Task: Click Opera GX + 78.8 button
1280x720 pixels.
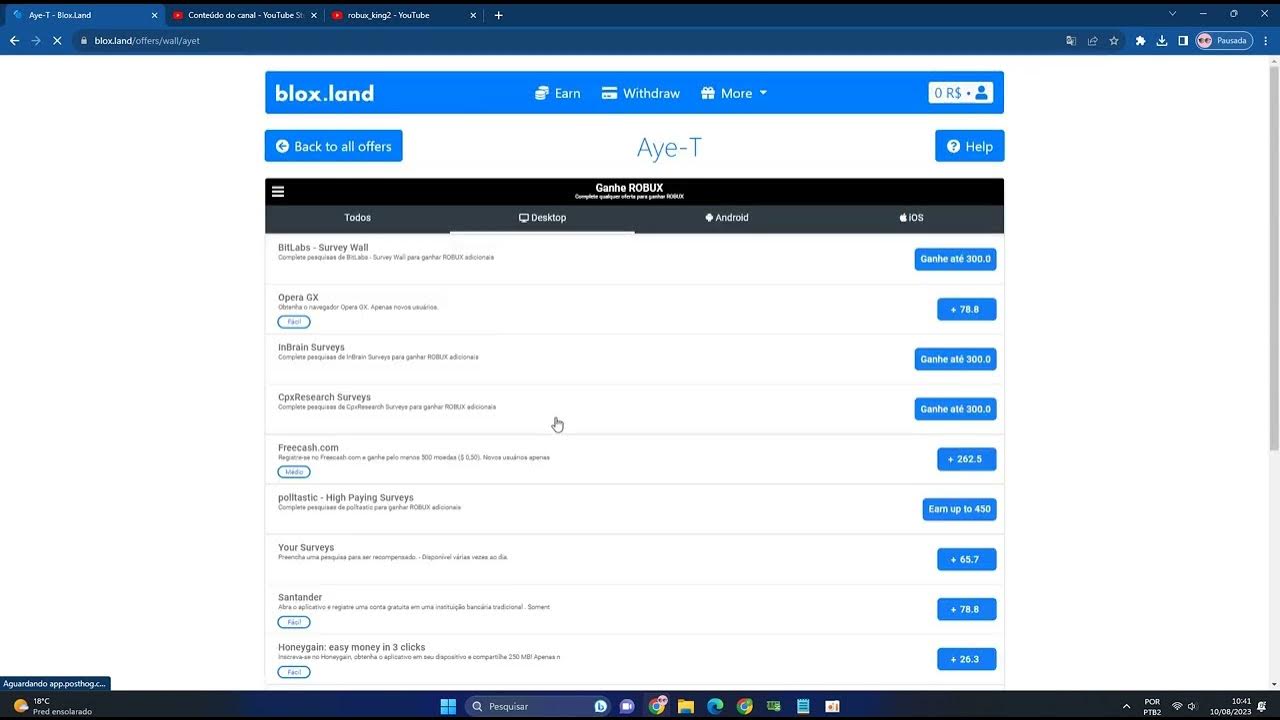Action: click(966, 309)
